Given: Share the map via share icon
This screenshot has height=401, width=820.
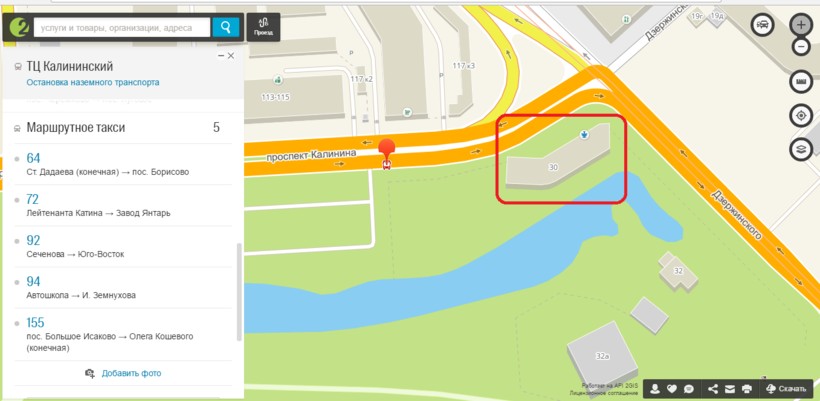Looking at the screenshot, I should 712,389.
